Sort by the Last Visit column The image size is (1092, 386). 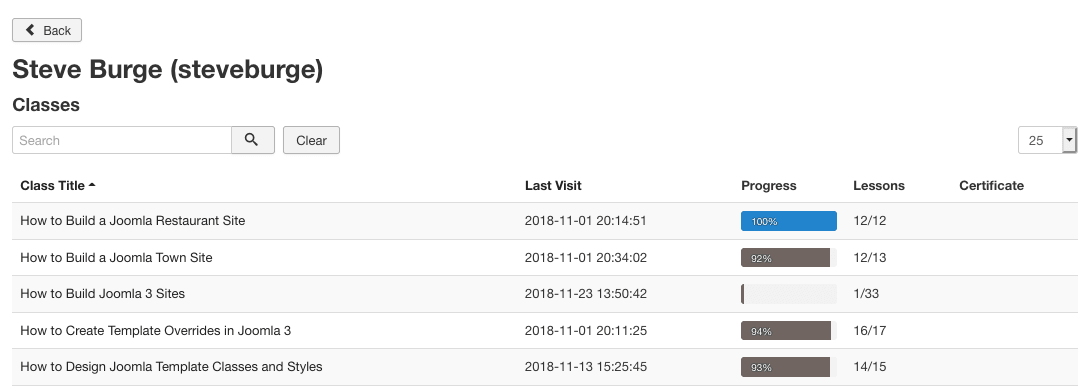coord(553,185)
